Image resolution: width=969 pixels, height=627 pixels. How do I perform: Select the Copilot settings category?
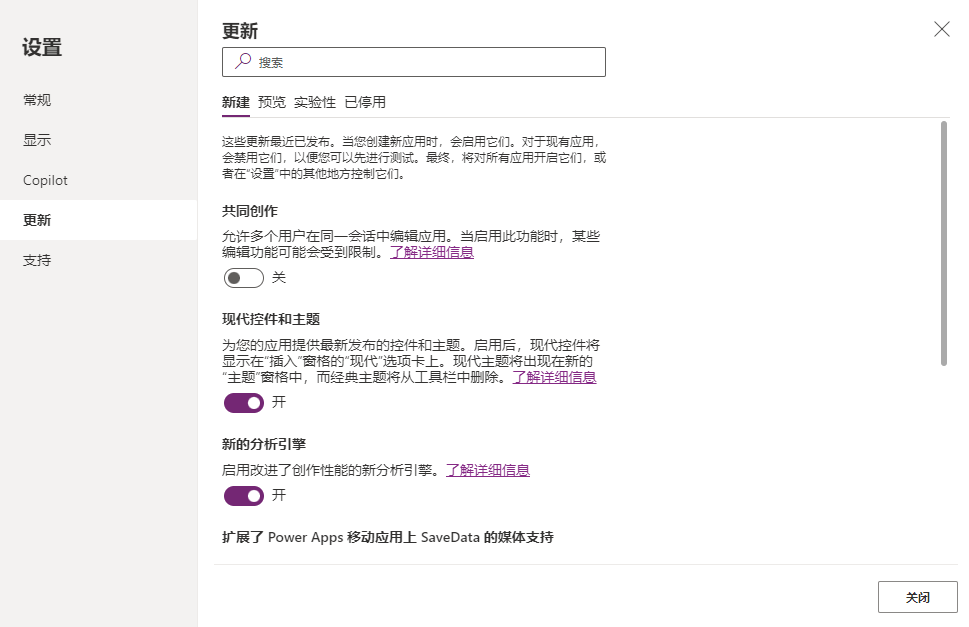45,180
